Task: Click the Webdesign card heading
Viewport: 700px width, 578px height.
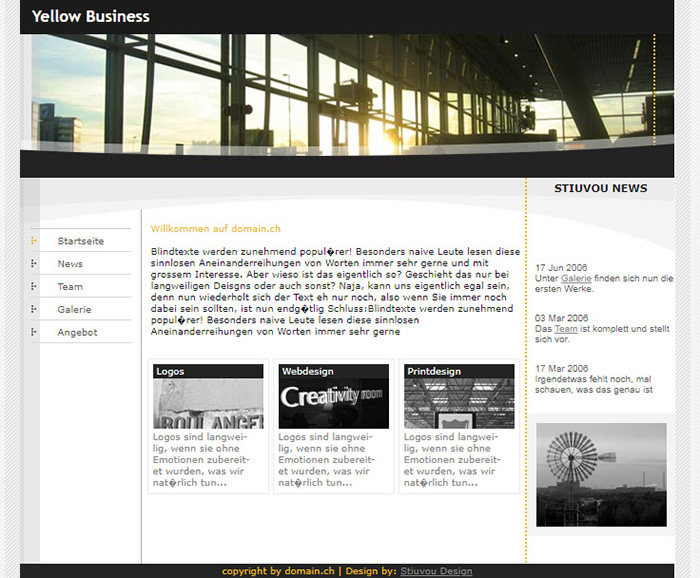Action: (308, 371)
